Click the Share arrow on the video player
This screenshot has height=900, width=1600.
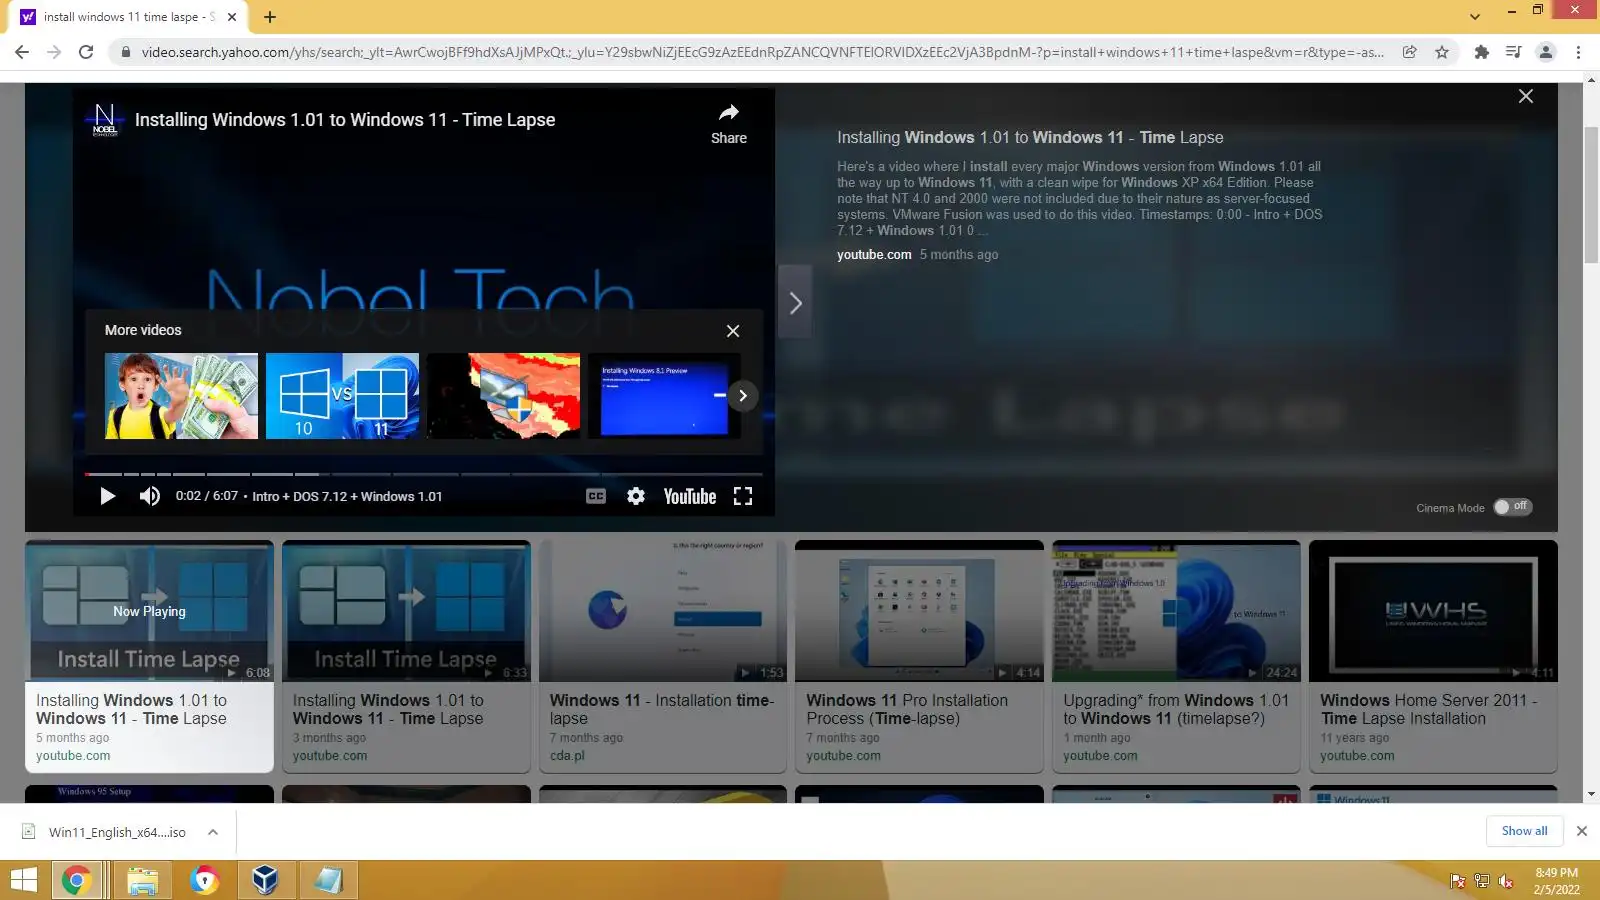[729, 124]
